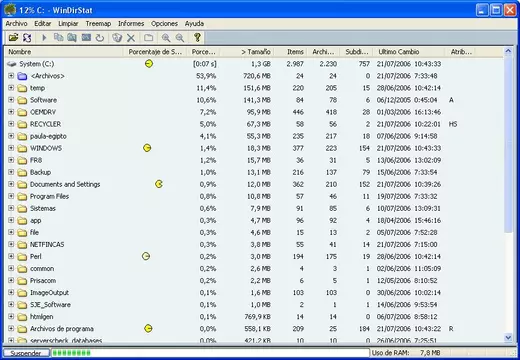Click the pacman icon in Archivos de programa row
This screenshot has height=360, width=520.
[x=148, y=329]
